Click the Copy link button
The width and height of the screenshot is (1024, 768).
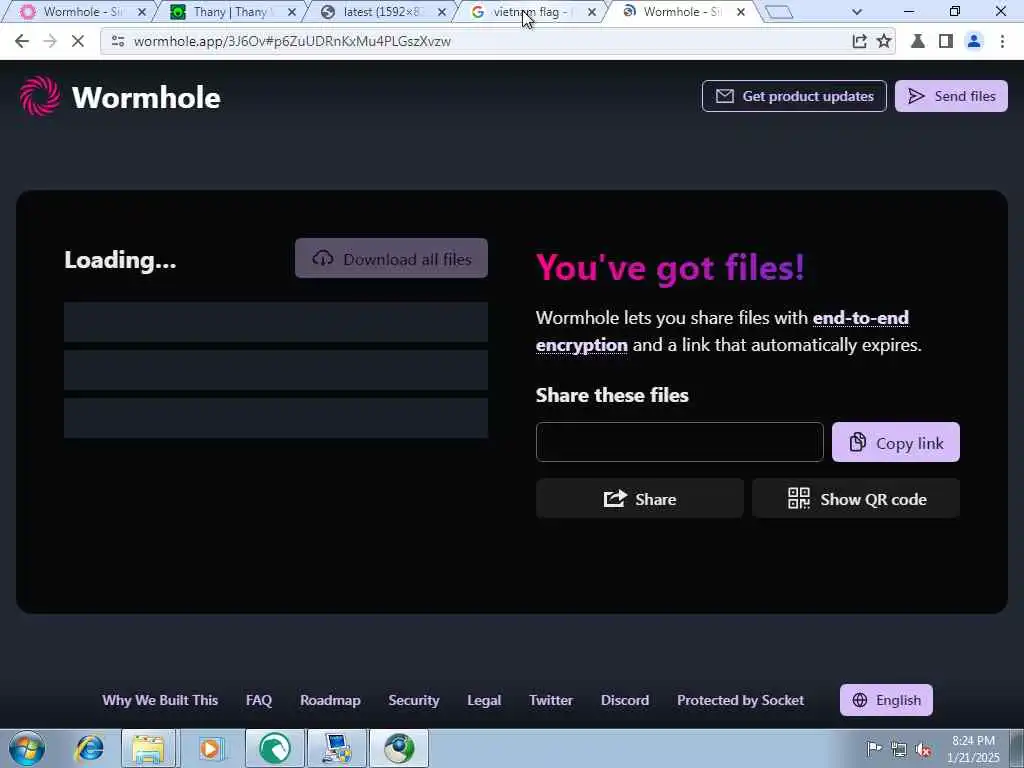coord(895,442)
